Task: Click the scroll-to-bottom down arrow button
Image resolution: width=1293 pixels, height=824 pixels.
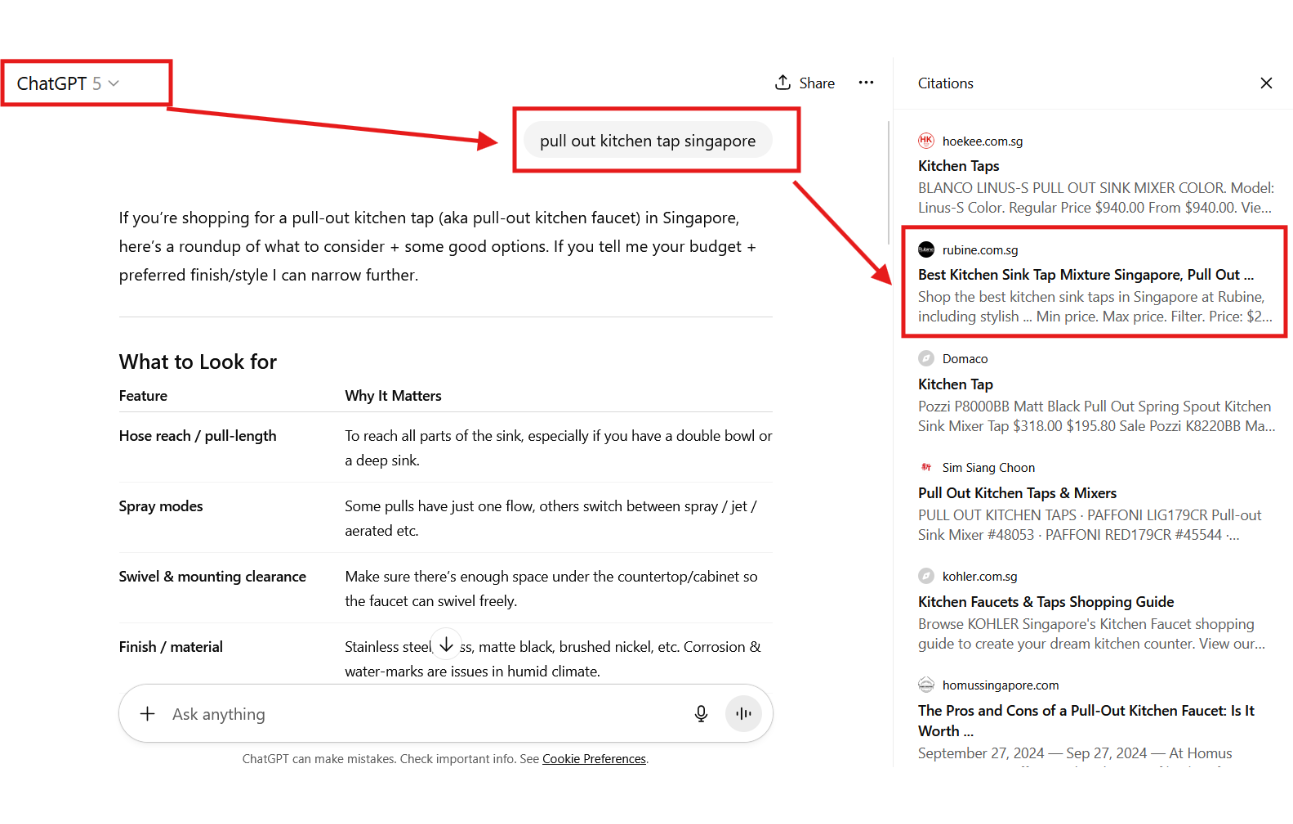Action: (x=446, y=643)
